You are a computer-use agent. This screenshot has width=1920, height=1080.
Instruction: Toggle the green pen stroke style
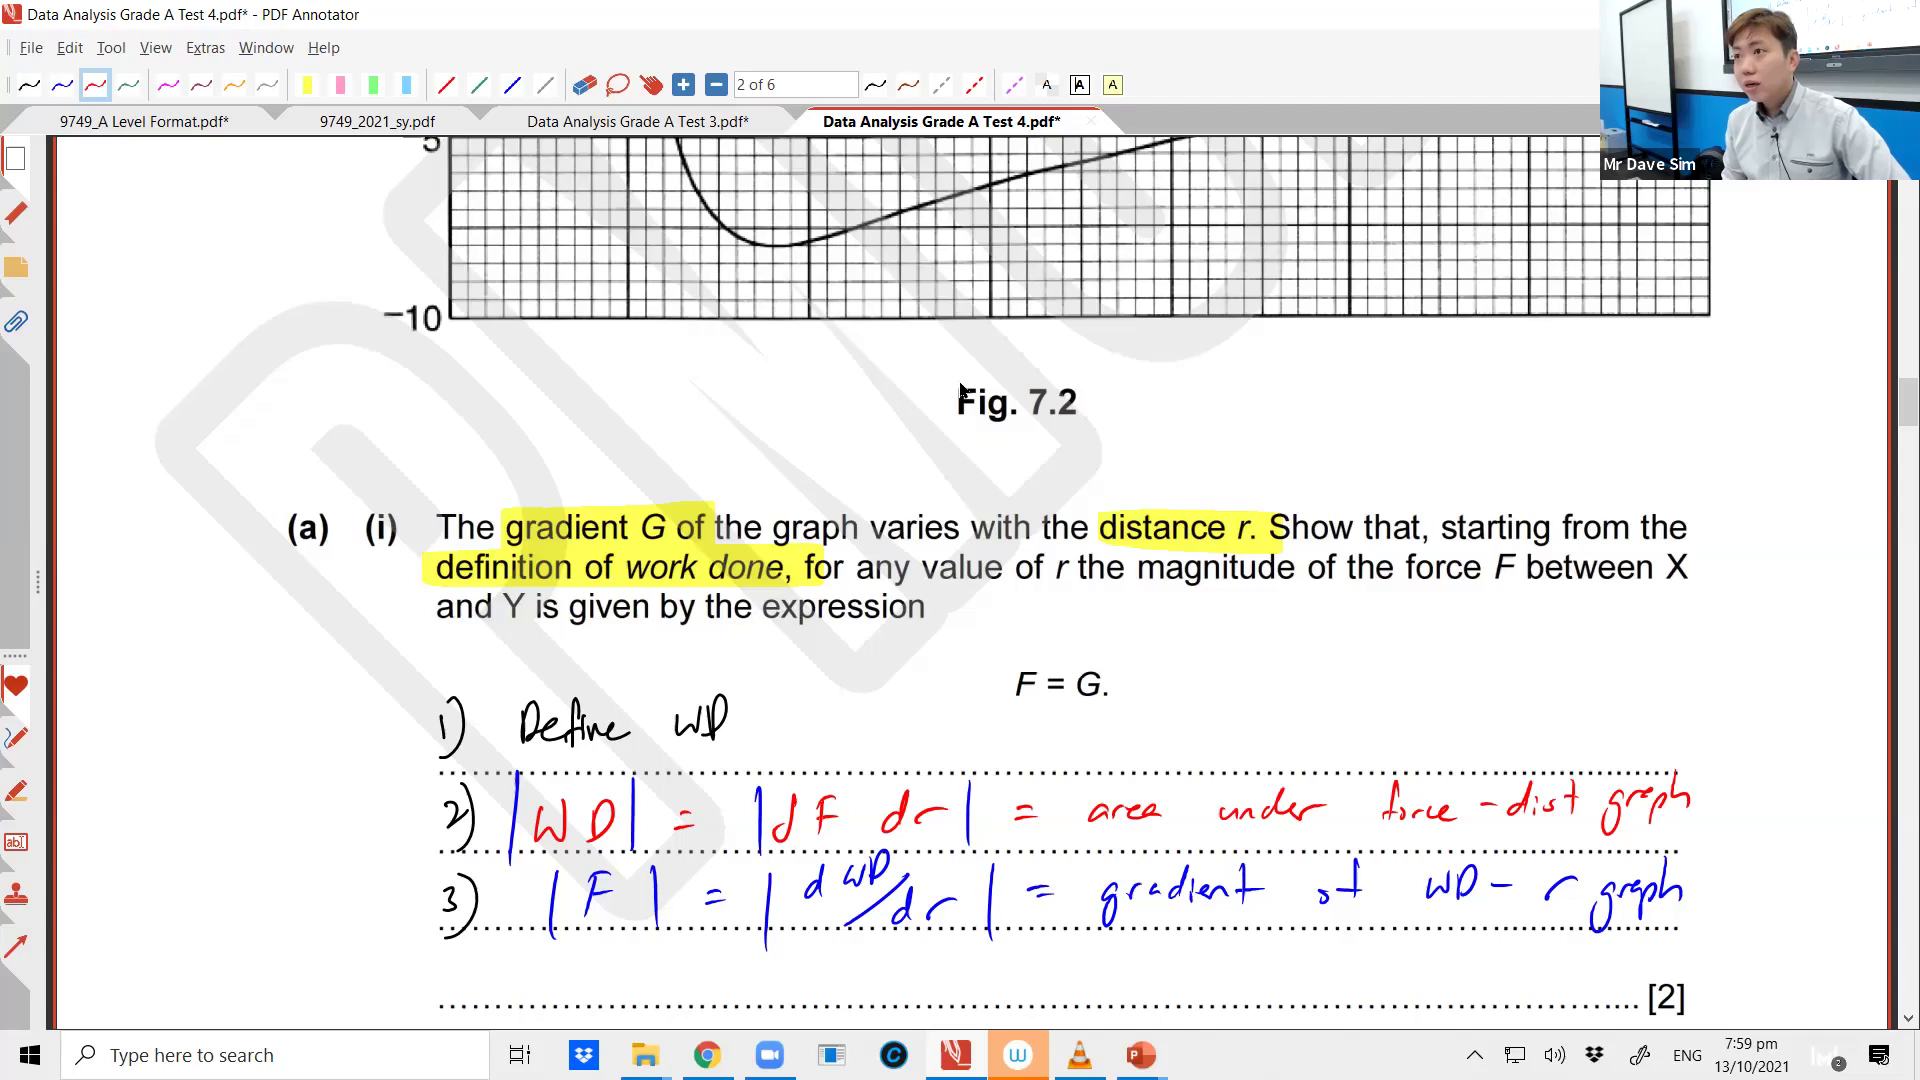point(129,85)
